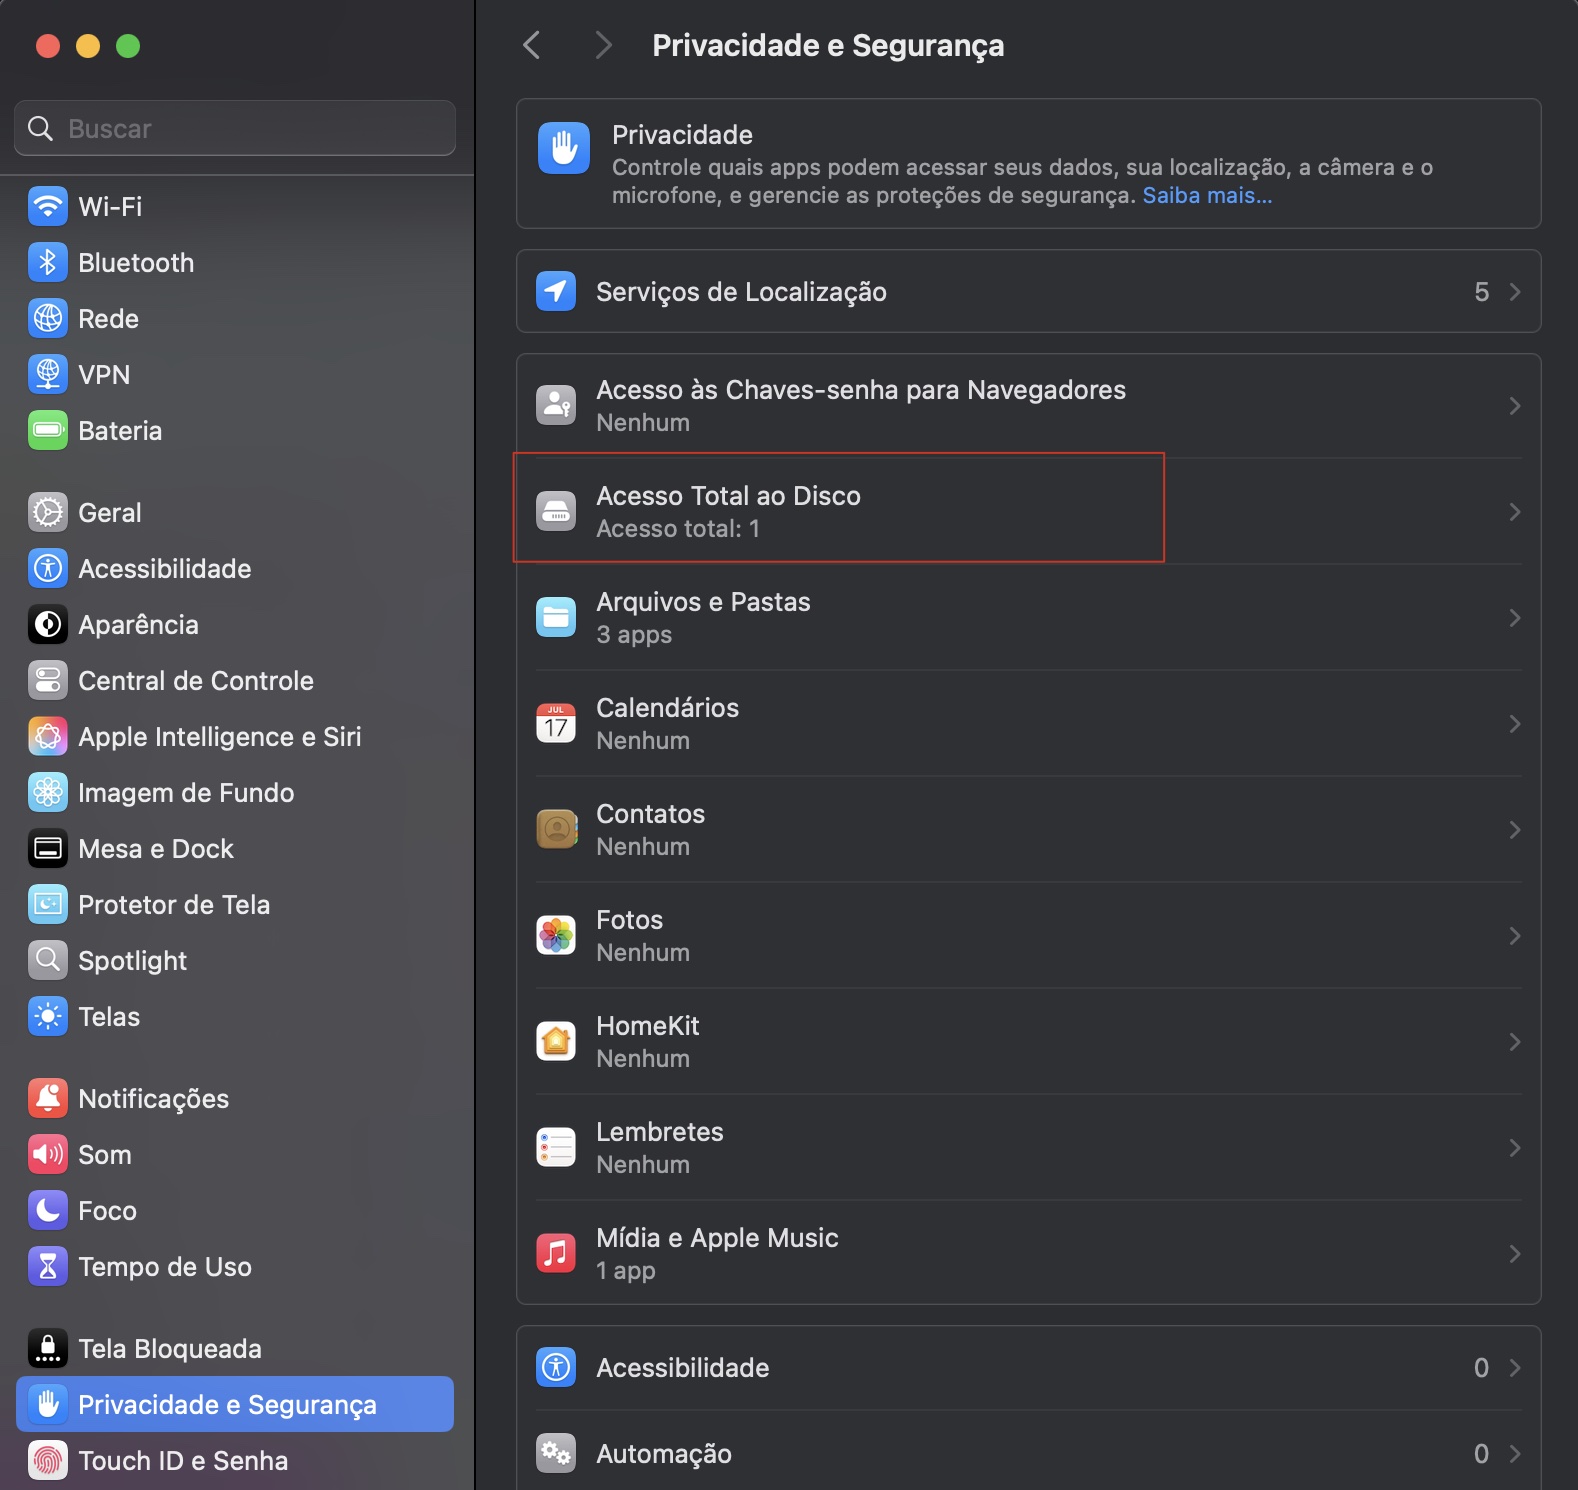Expand the Arquivos e Pastas chevron
Viewport: 1578px width, 1490px height.
pyautogui.click(x=1515, y=618)
